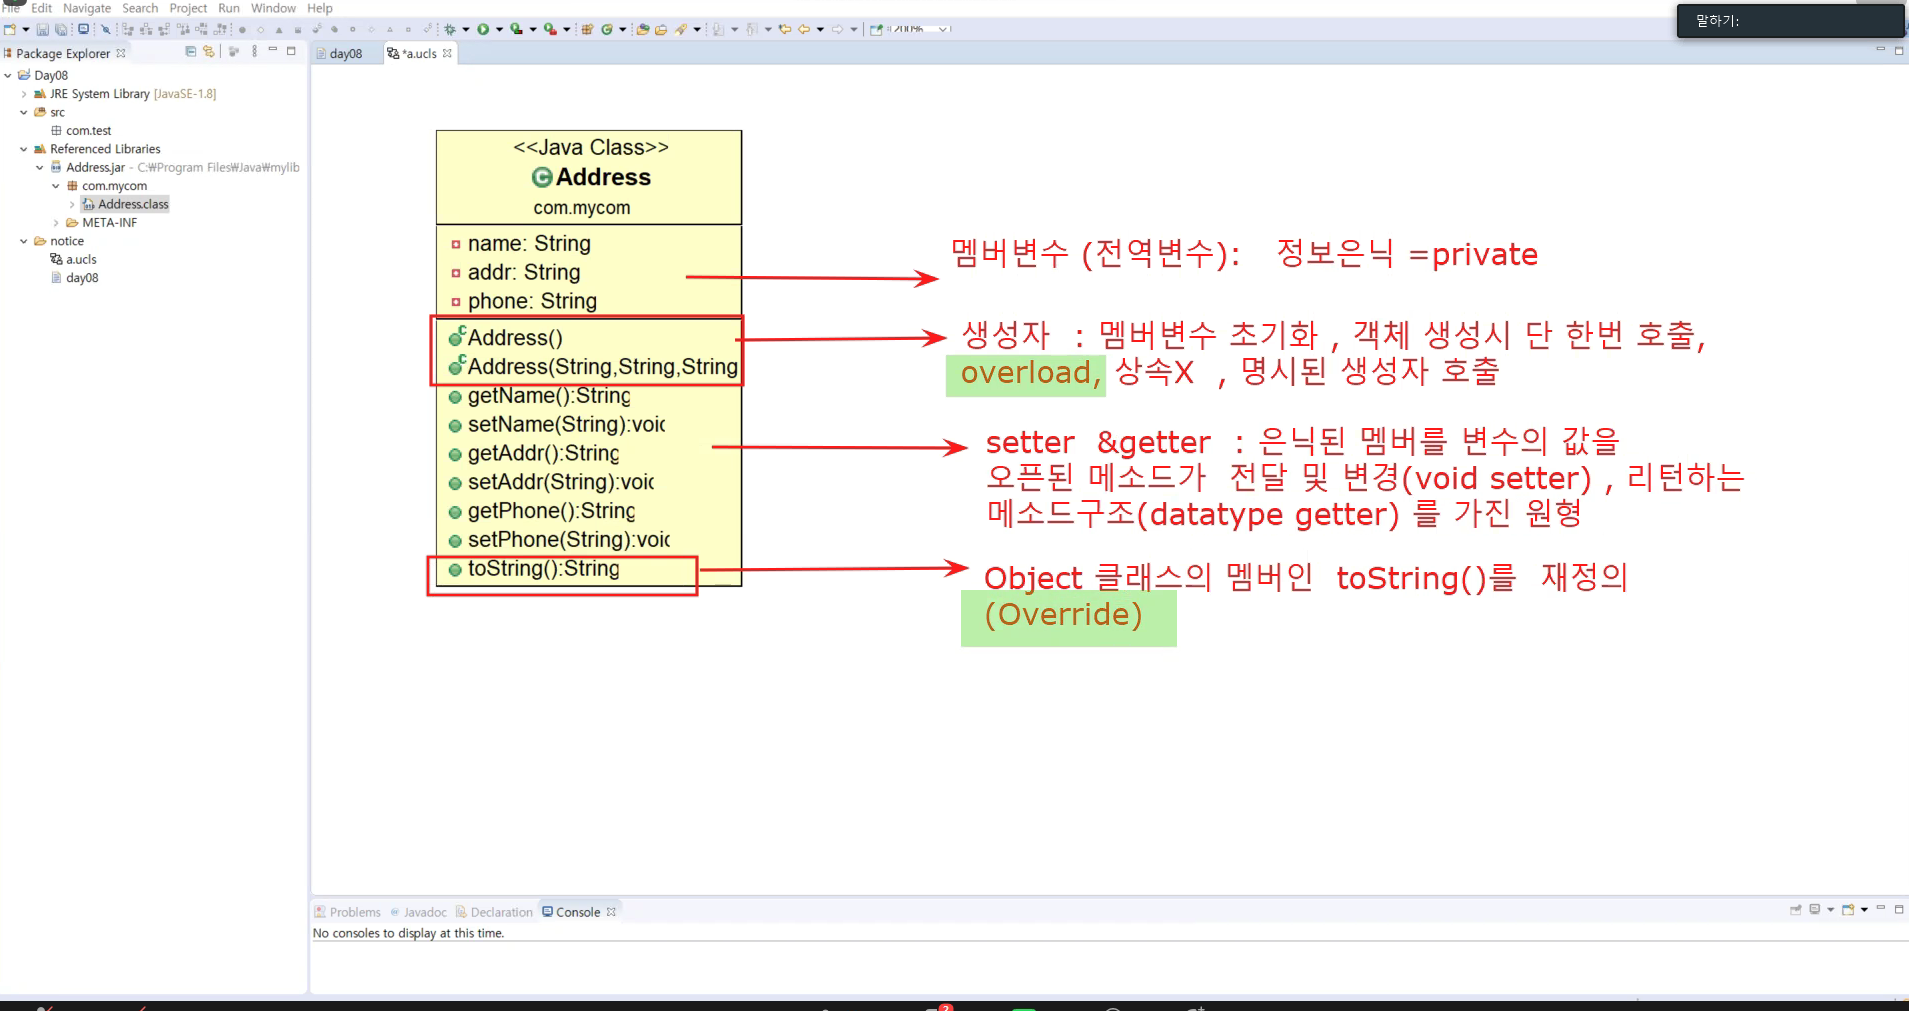Open the Run configurations dropdown arrow
This screenshot has height=1011, width=1909.
pyautogui.click(x=499, y=29)
